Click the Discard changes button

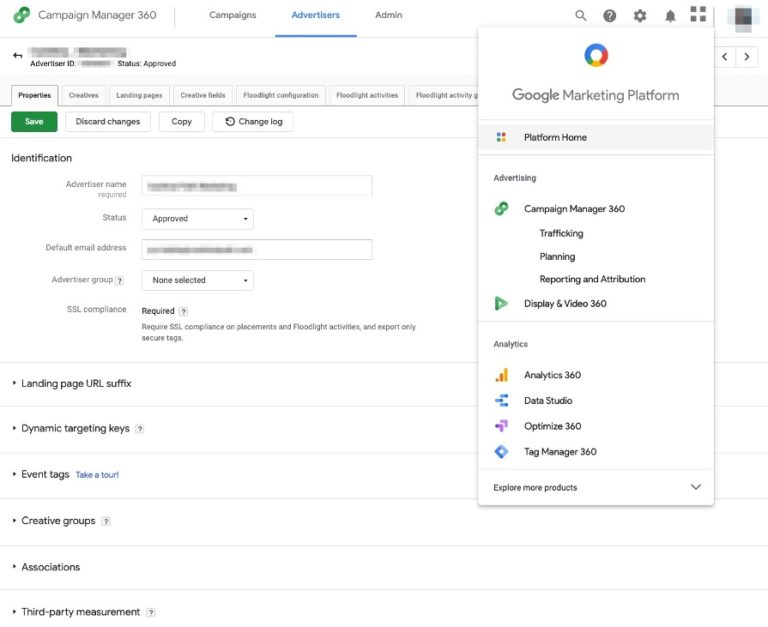(108, 121)
